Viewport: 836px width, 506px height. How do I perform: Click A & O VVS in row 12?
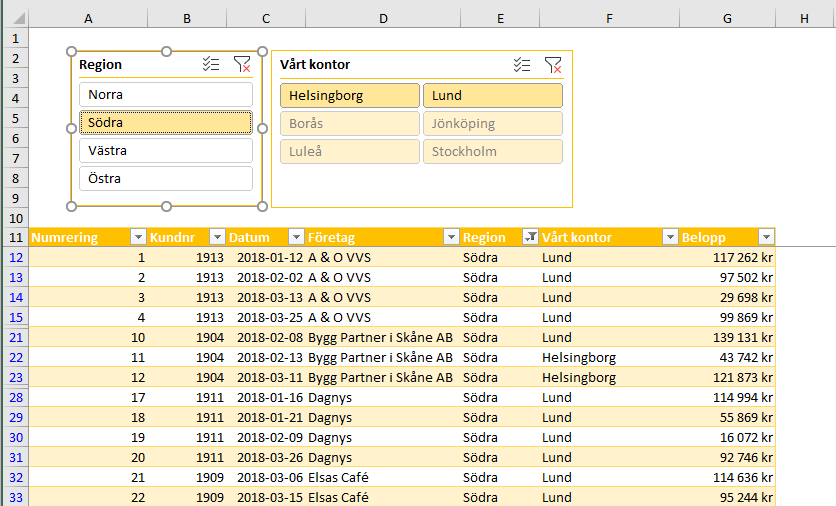click(x=383, y=258)
